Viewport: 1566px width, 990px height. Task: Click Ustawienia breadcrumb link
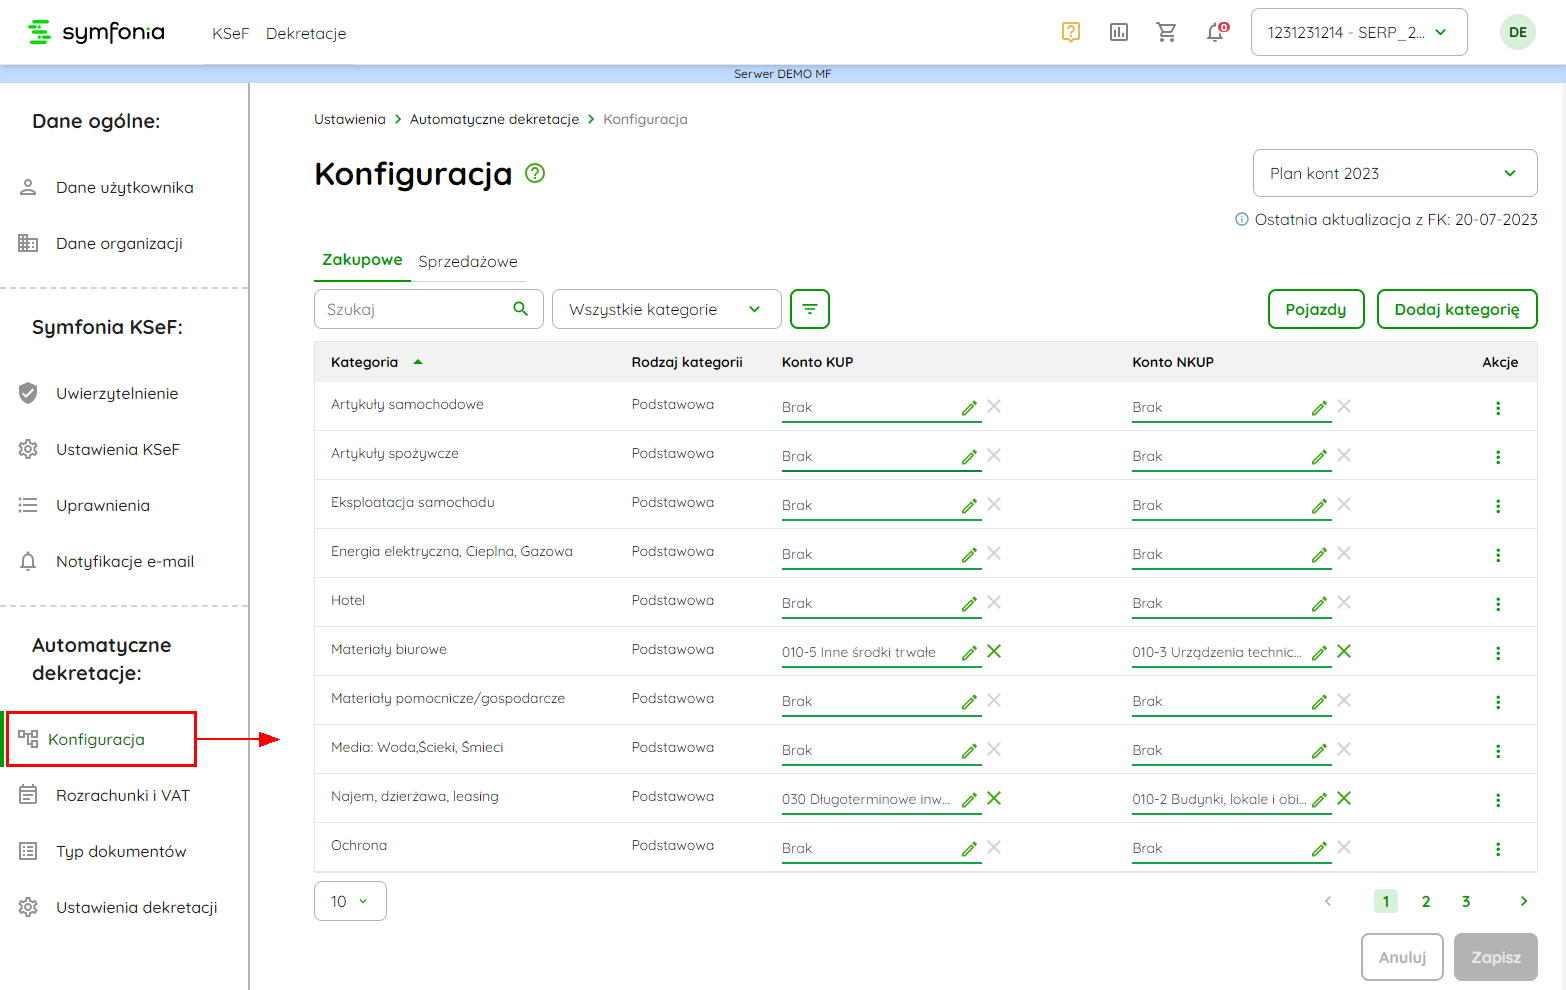click(x=350, y=119)
